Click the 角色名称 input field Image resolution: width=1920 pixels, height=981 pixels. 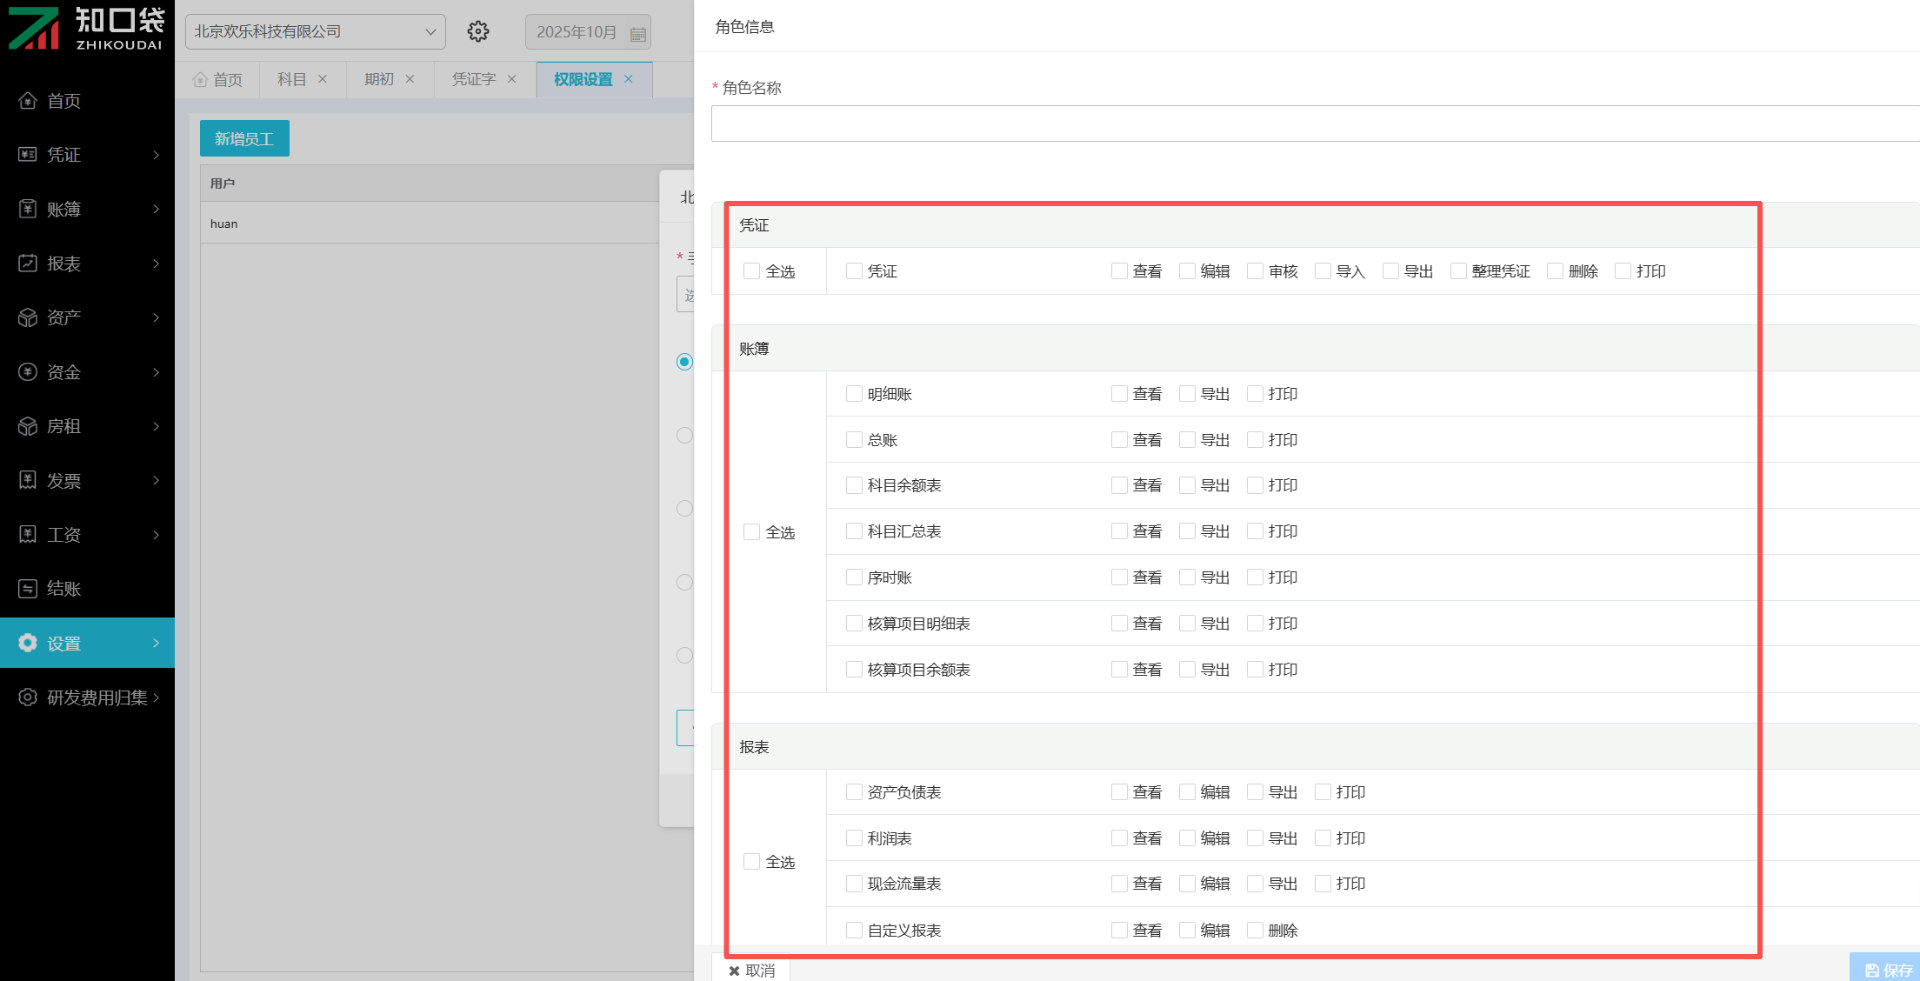coord(1310,124)
